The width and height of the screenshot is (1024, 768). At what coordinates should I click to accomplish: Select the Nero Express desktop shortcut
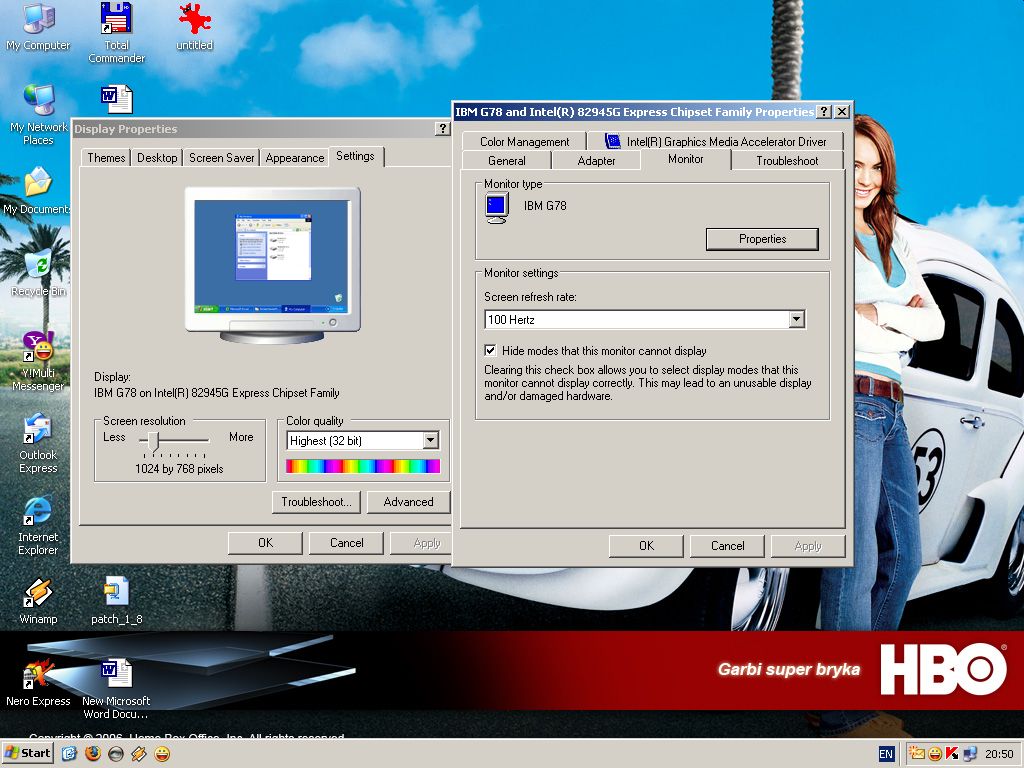(x=38, y=684)
